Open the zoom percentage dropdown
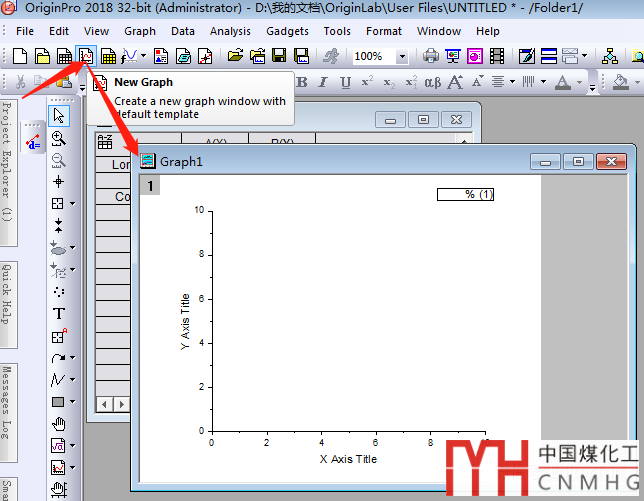Image resolution: width=644 pixels, height=501 pixels. click(x=402, y=57)
